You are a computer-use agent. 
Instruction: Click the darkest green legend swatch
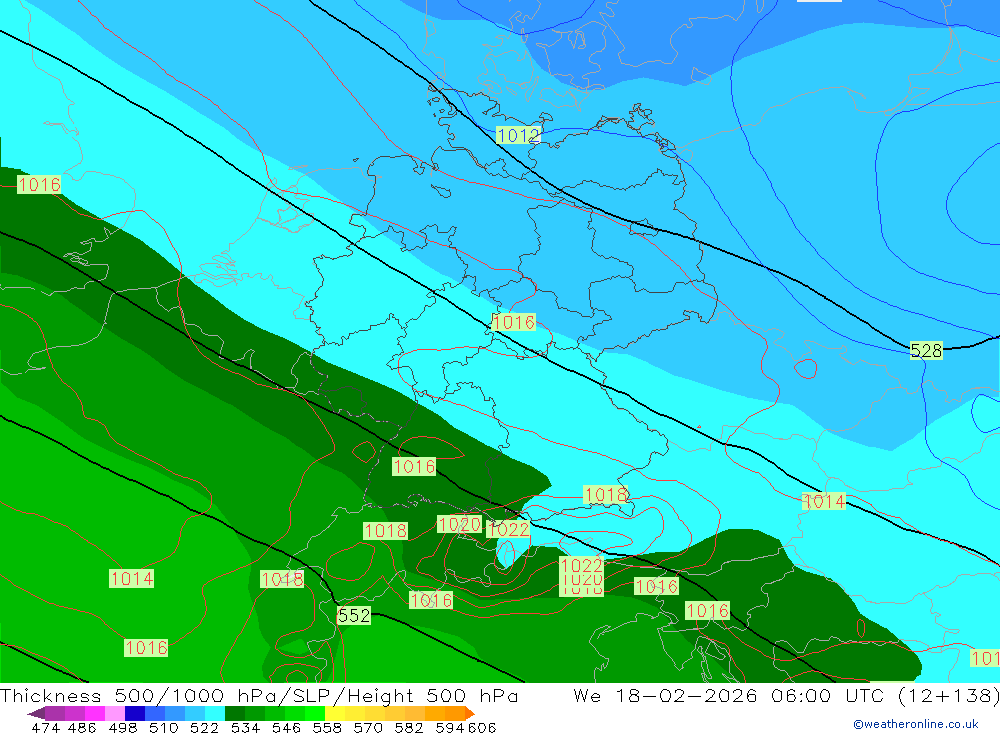pos(235,713)
